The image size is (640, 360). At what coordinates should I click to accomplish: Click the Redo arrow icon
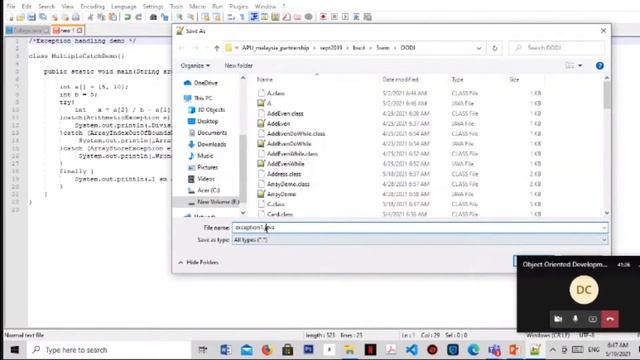138,17
